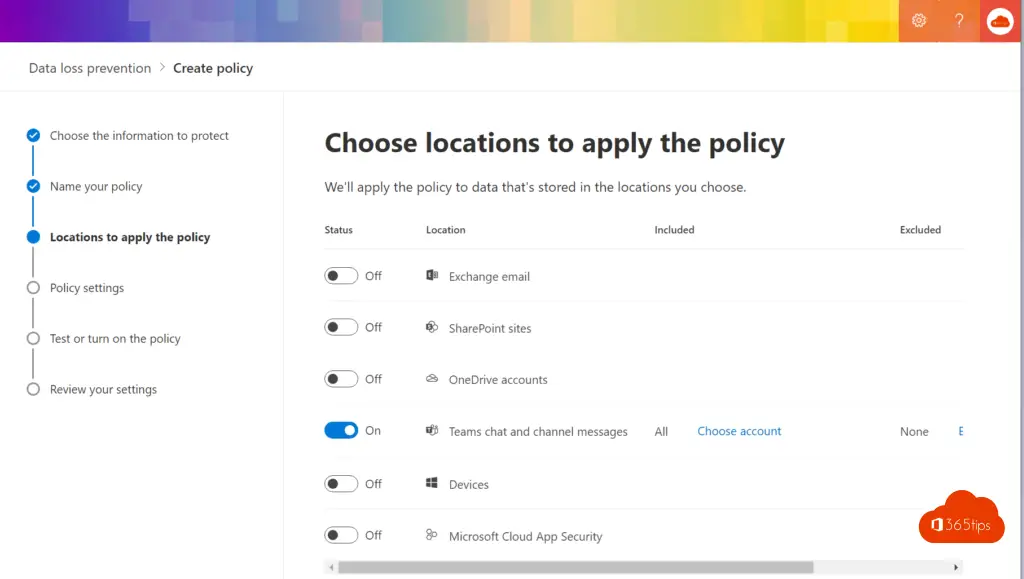Click the Devices Windows icon

coord(432,484)
